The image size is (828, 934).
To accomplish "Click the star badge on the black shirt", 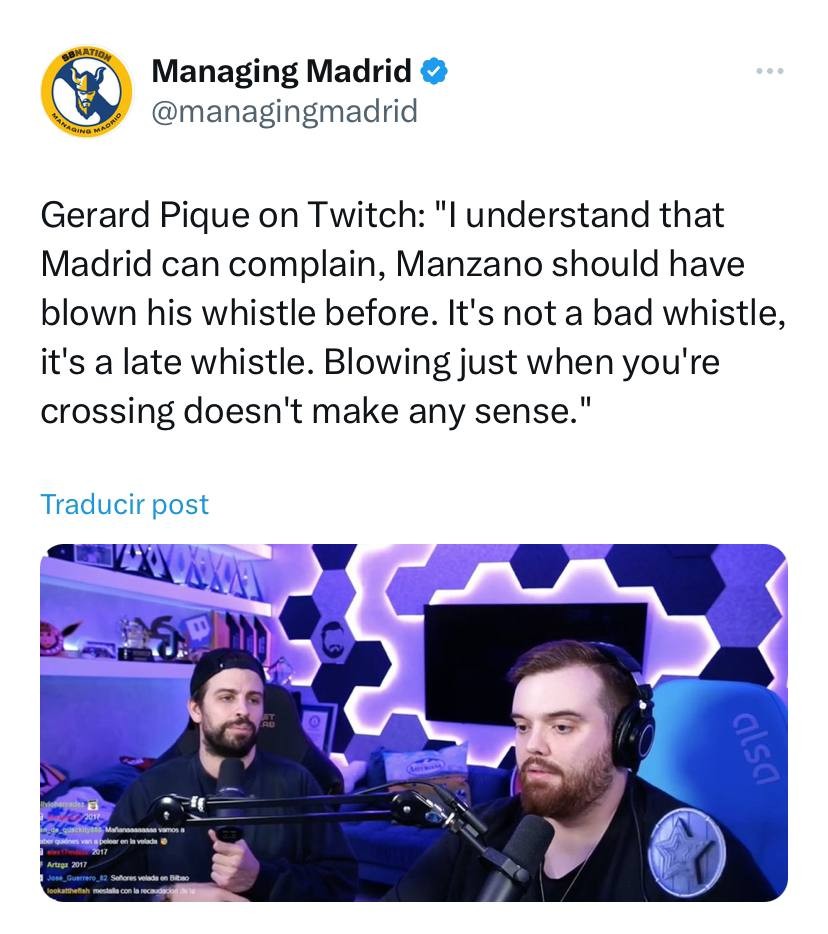I will tap(685, 849).
